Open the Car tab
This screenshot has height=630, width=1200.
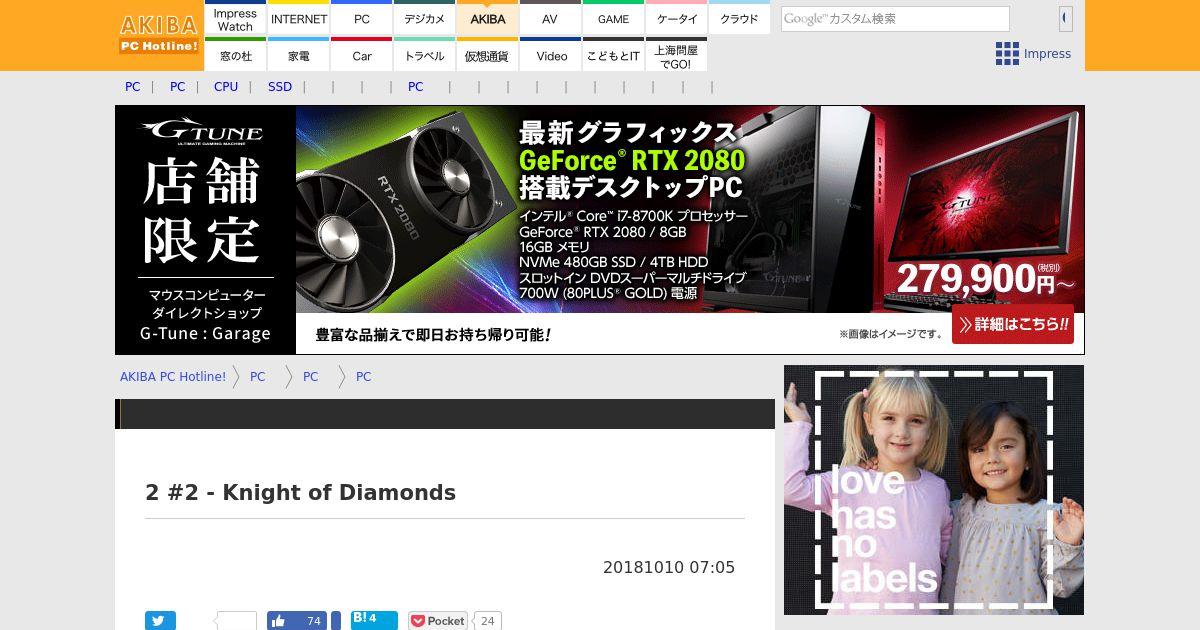coord(362,55)
